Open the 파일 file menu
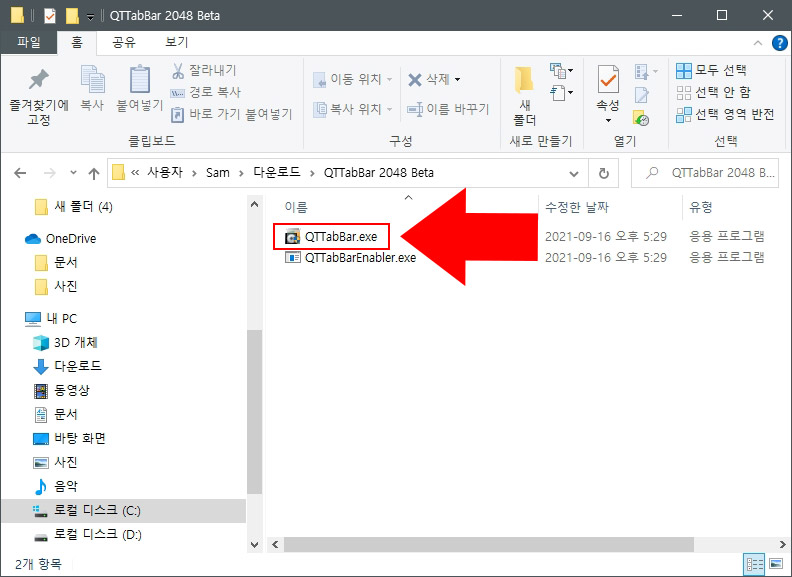This screenshot has height=577, width=792. [x=28, y=42]
